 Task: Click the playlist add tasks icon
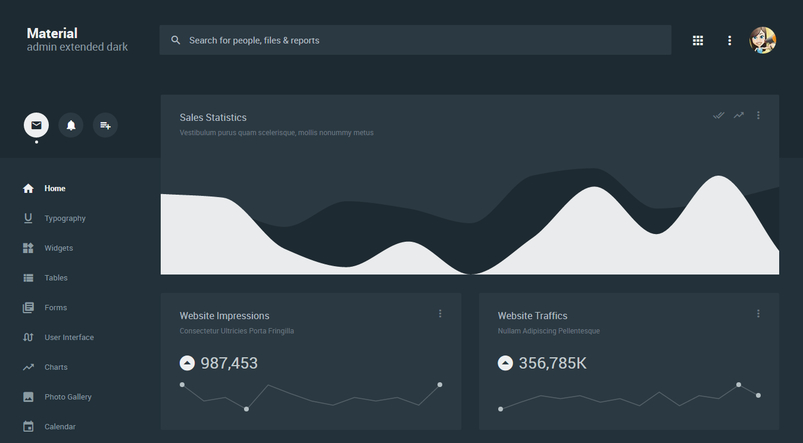point(105,125)
